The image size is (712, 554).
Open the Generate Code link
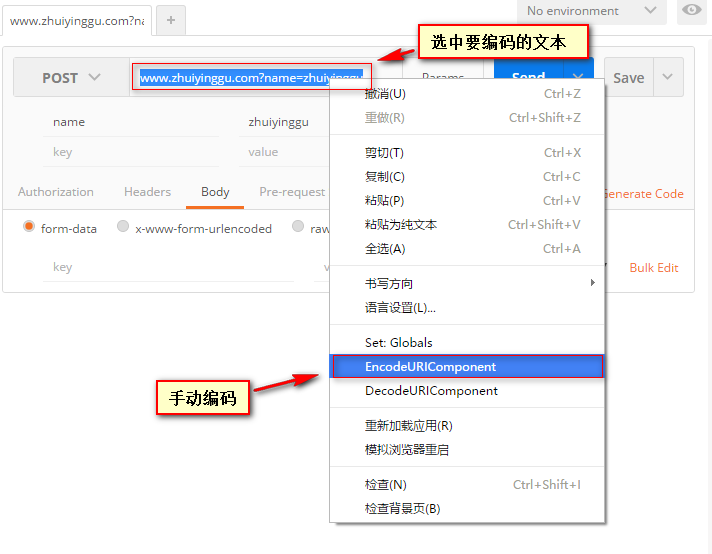coord(644,194)
